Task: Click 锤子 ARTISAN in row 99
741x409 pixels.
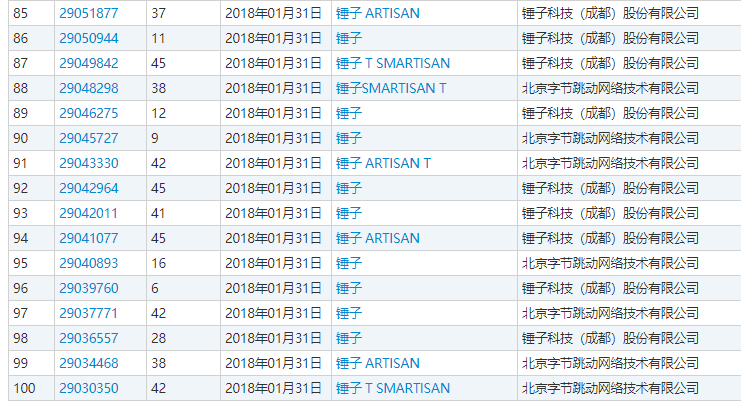Action: 378,364
